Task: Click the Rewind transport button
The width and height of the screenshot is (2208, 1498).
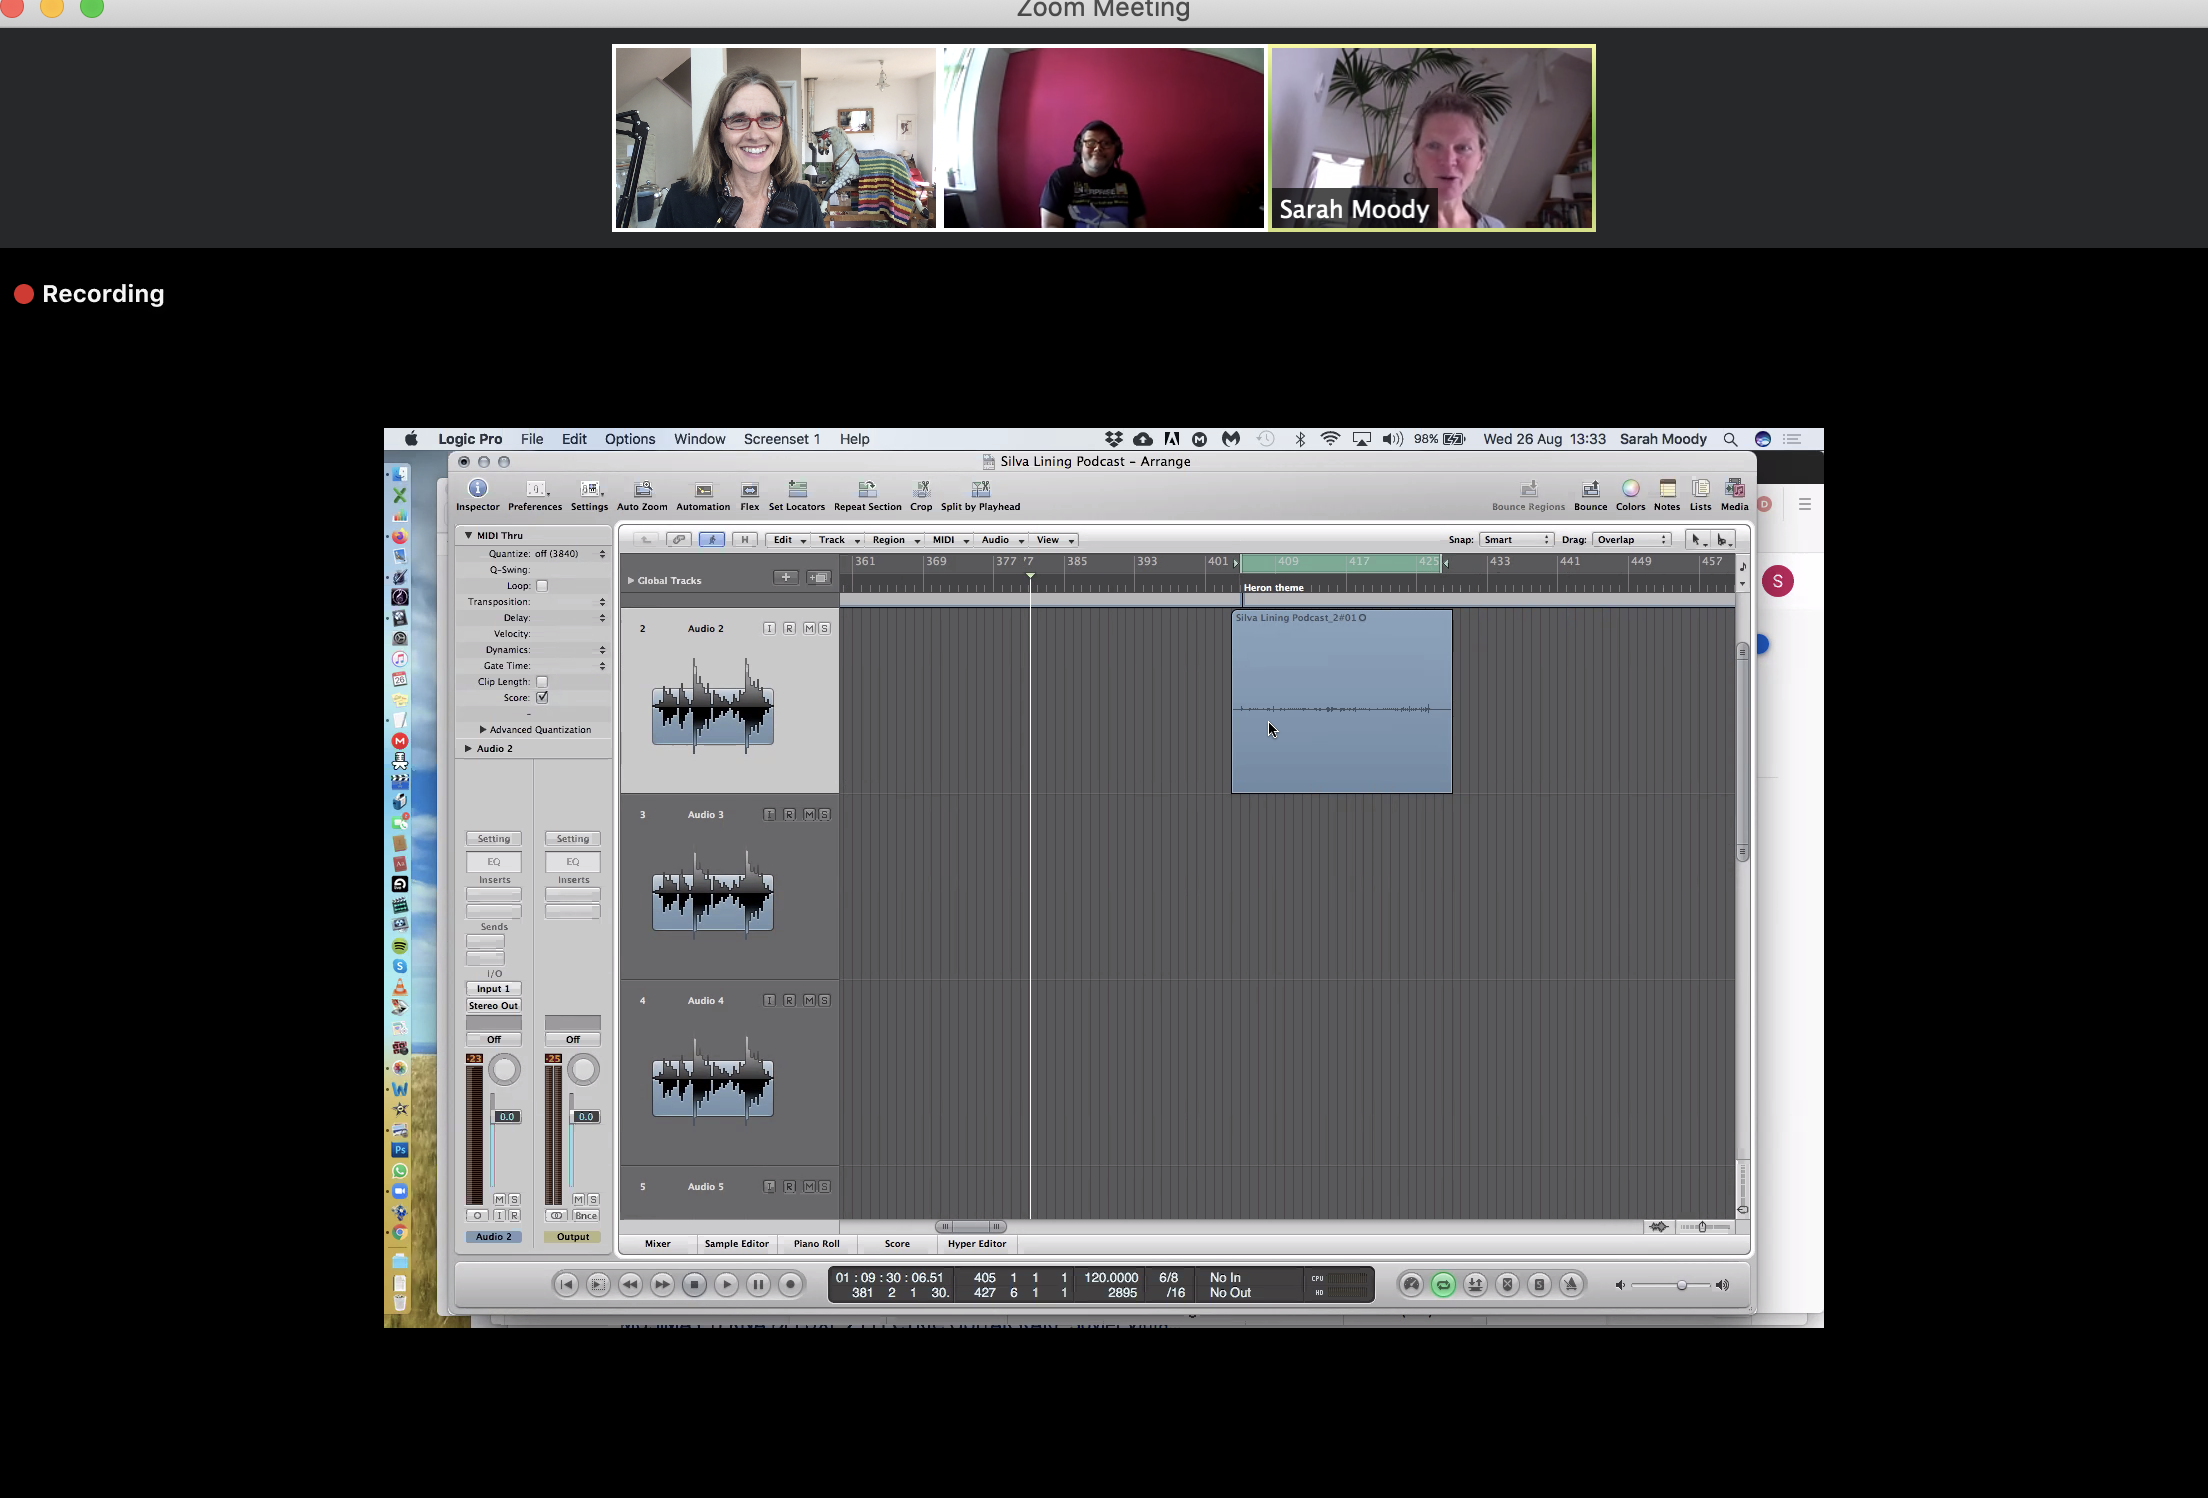Action: tap(630, 1285)
